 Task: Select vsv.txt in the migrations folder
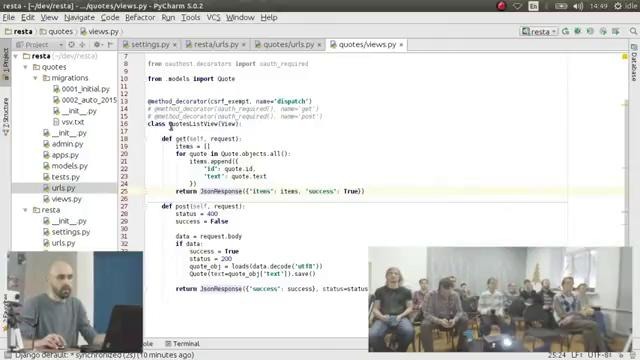click(69, 122)
